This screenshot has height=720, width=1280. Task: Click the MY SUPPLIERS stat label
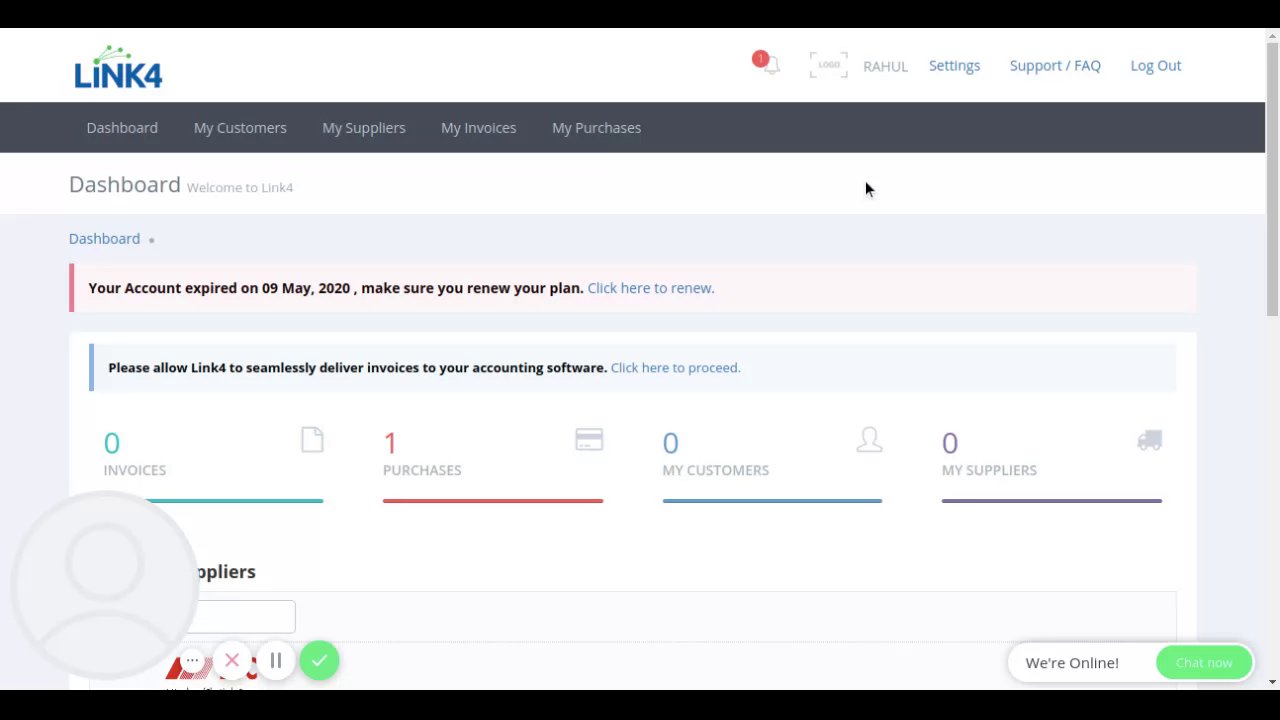point(989,470)
